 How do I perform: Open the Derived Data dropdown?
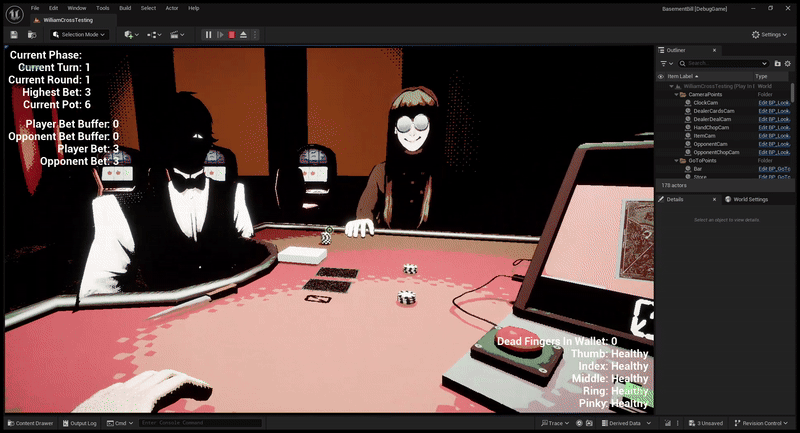[627, 423]
